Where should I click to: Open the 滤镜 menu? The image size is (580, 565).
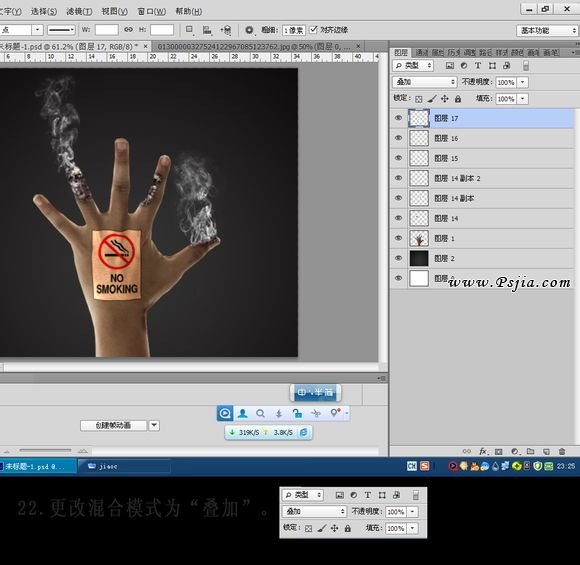79,11
